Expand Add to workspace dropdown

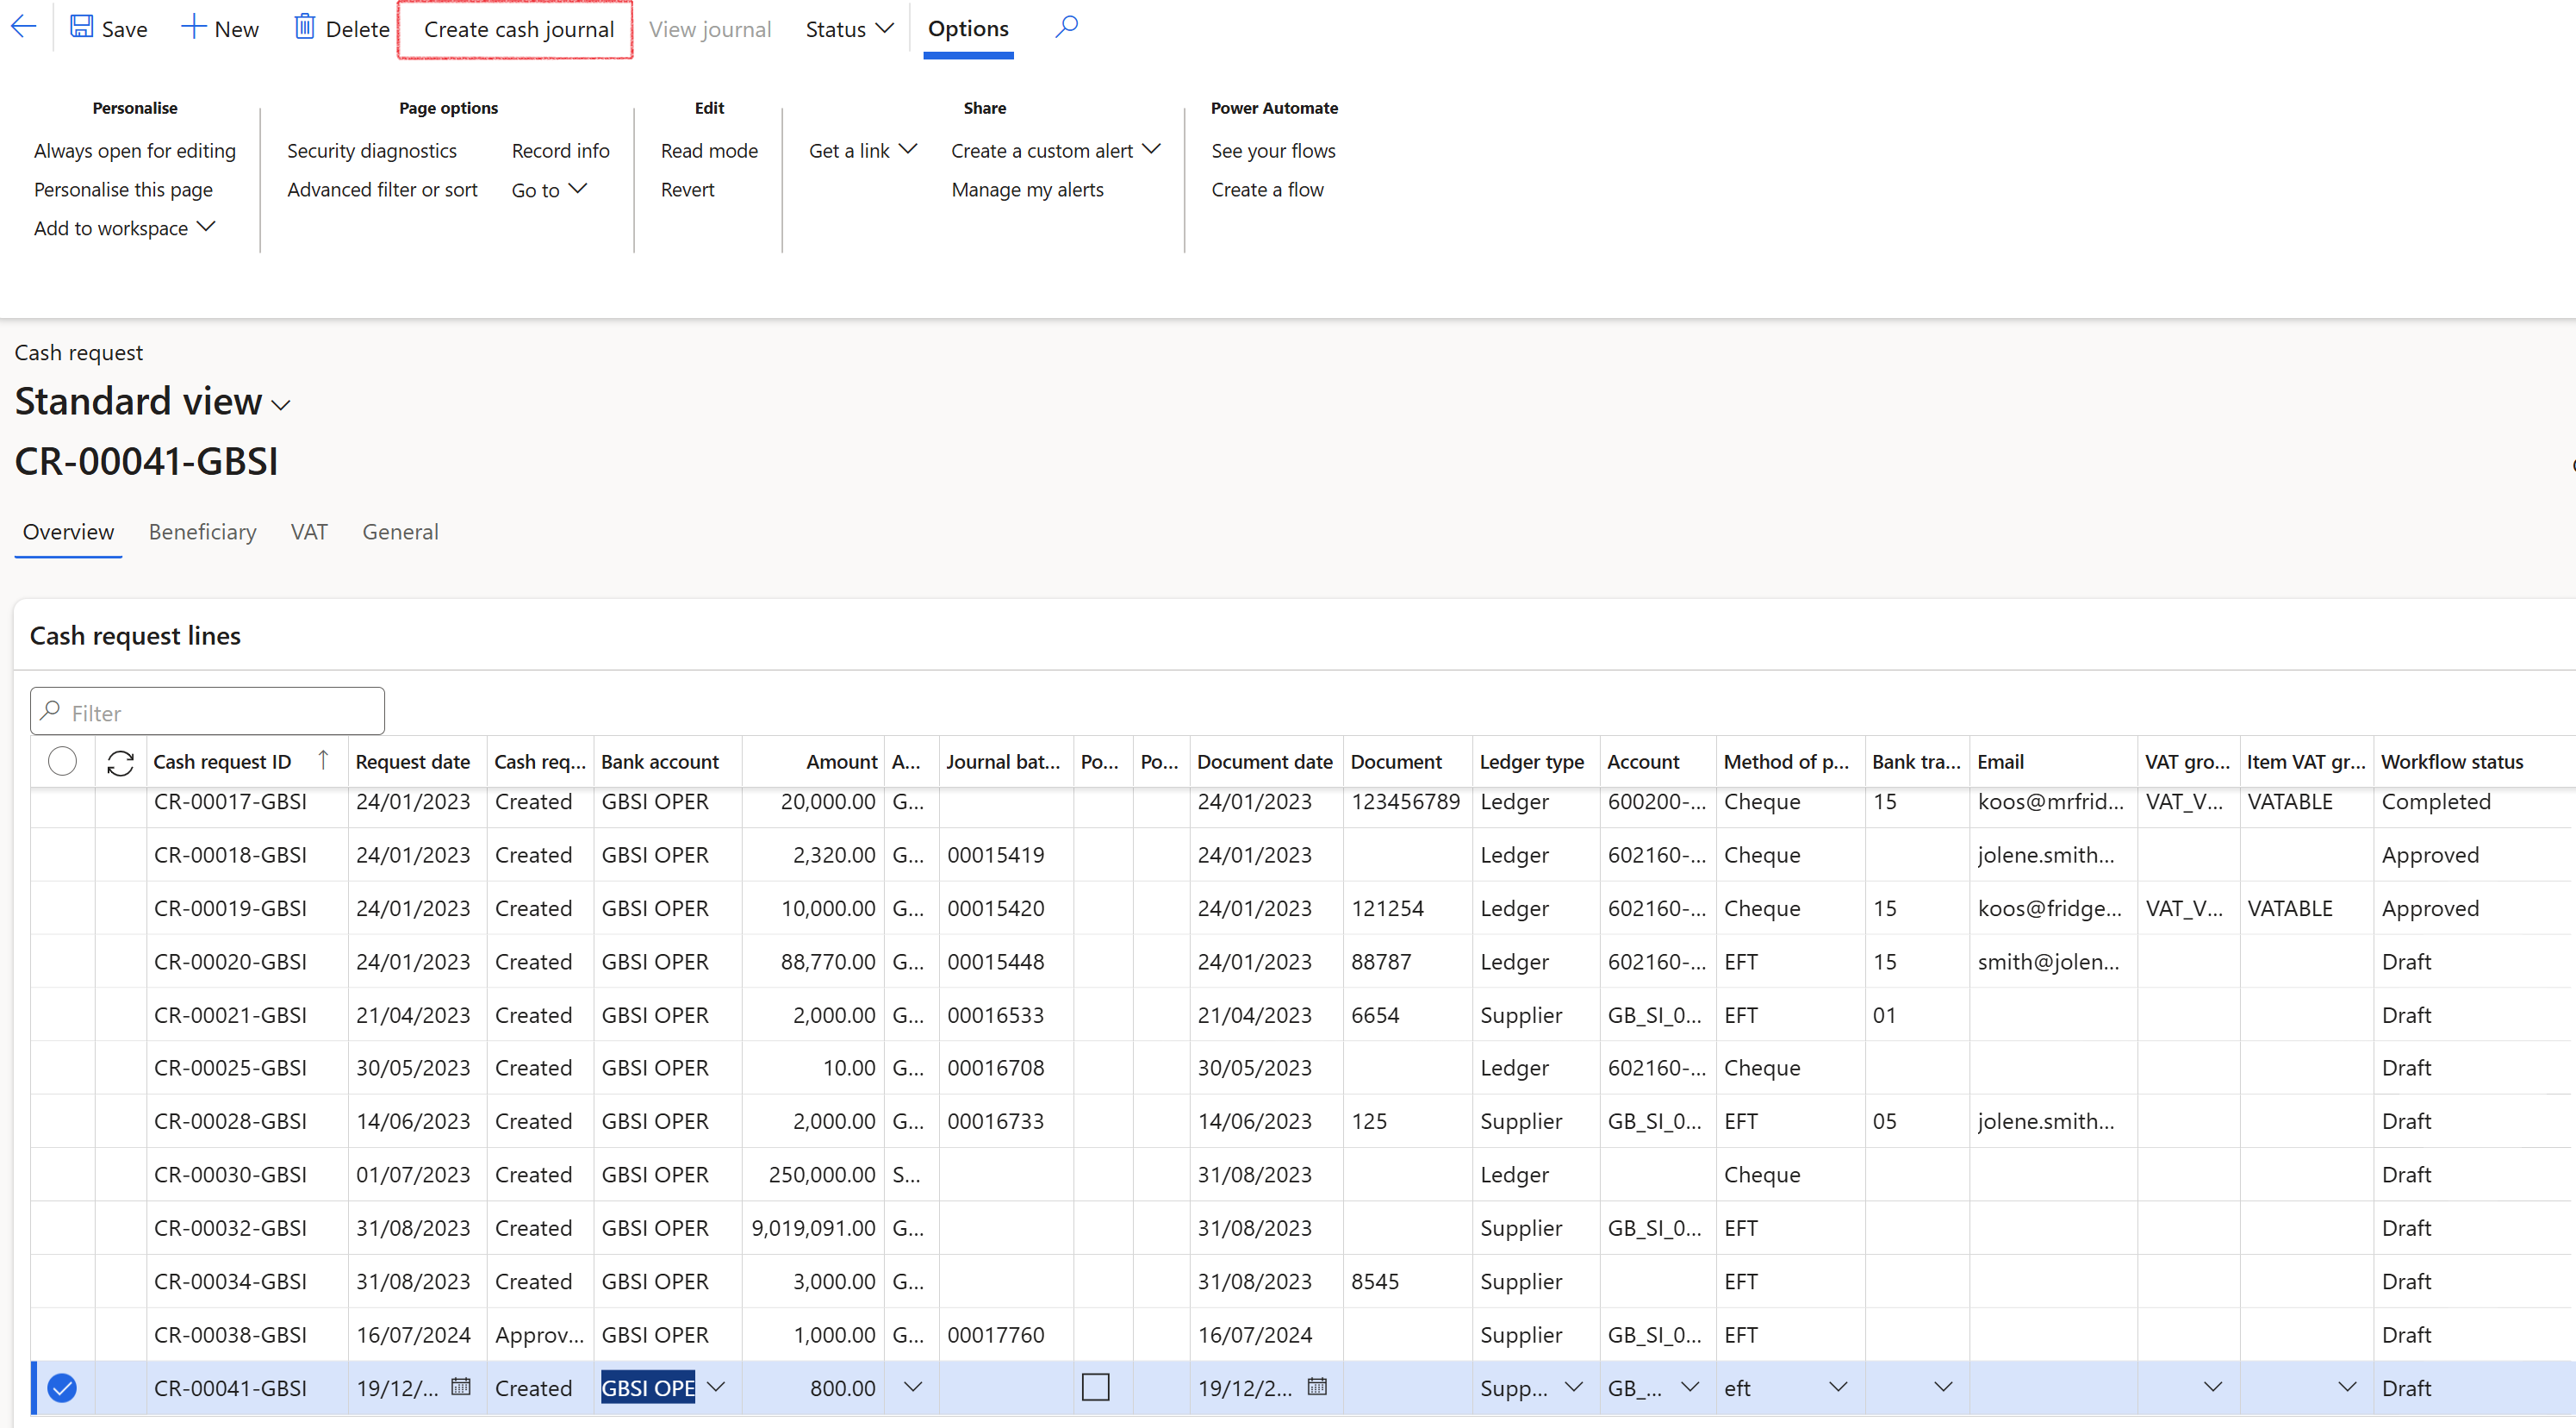(125, 228)
